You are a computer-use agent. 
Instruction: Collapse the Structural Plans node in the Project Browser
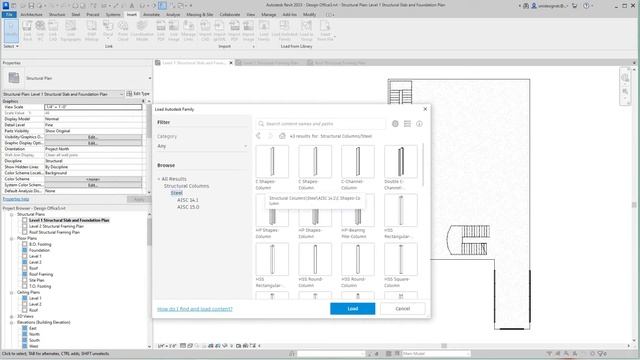click(x=12, y=214)
